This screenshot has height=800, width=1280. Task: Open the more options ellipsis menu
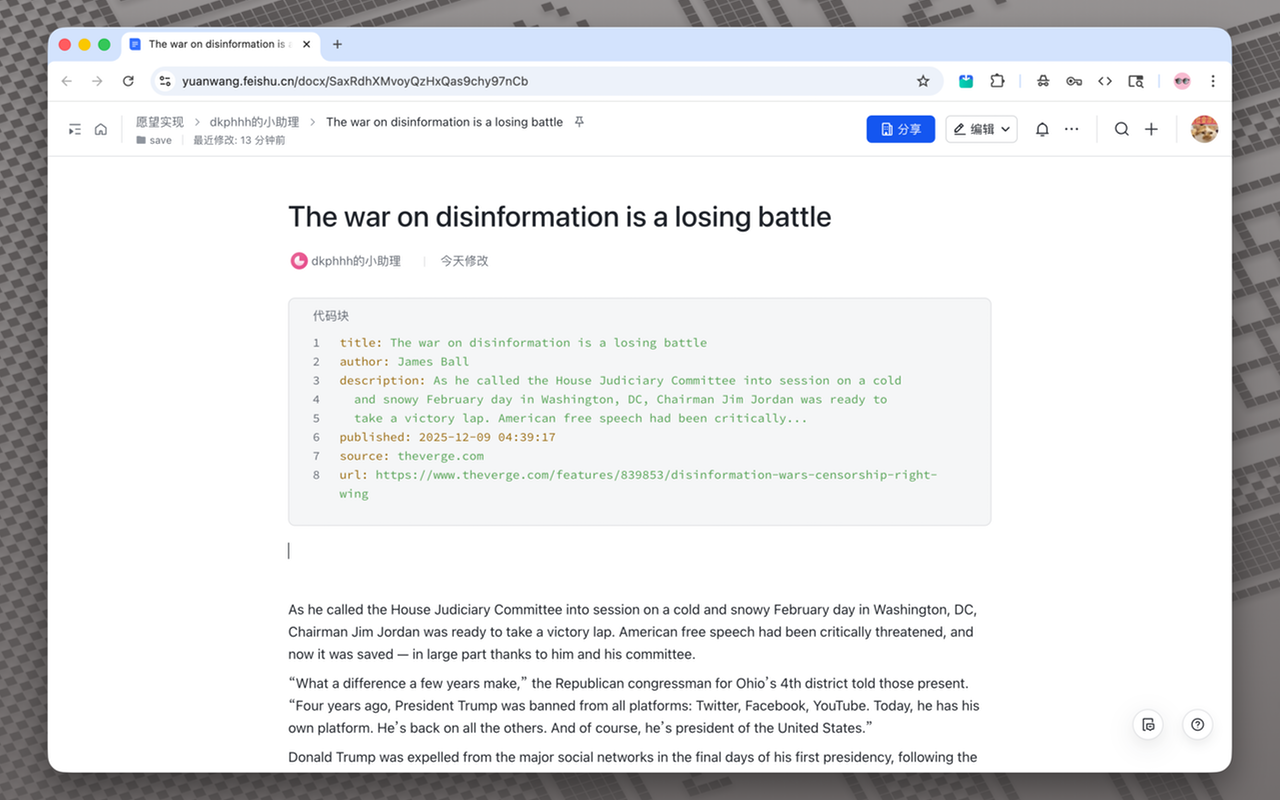pyautogui.click(x=1072, y=129)
